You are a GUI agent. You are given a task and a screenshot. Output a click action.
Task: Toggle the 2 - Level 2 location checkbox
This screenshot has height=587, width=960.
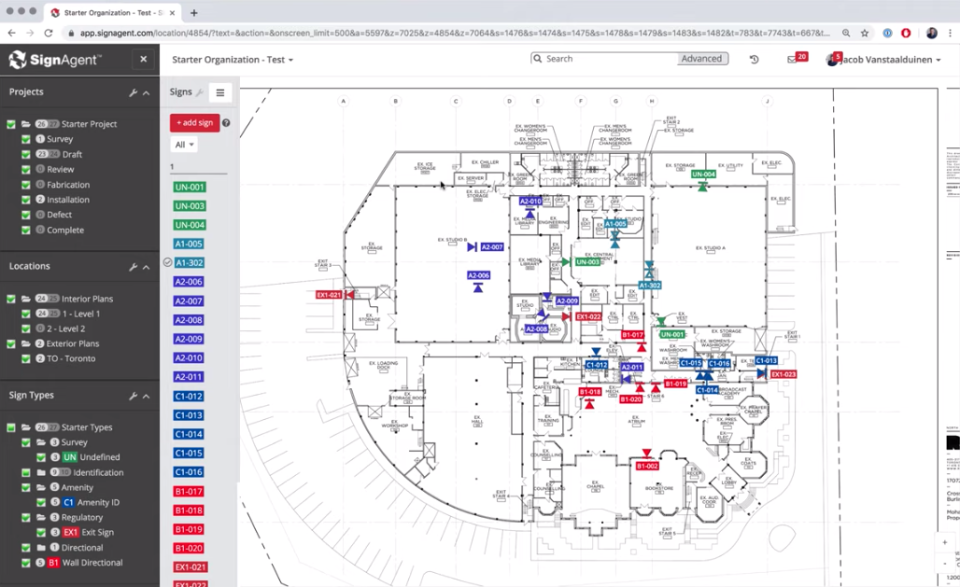[x=26, y=329]
